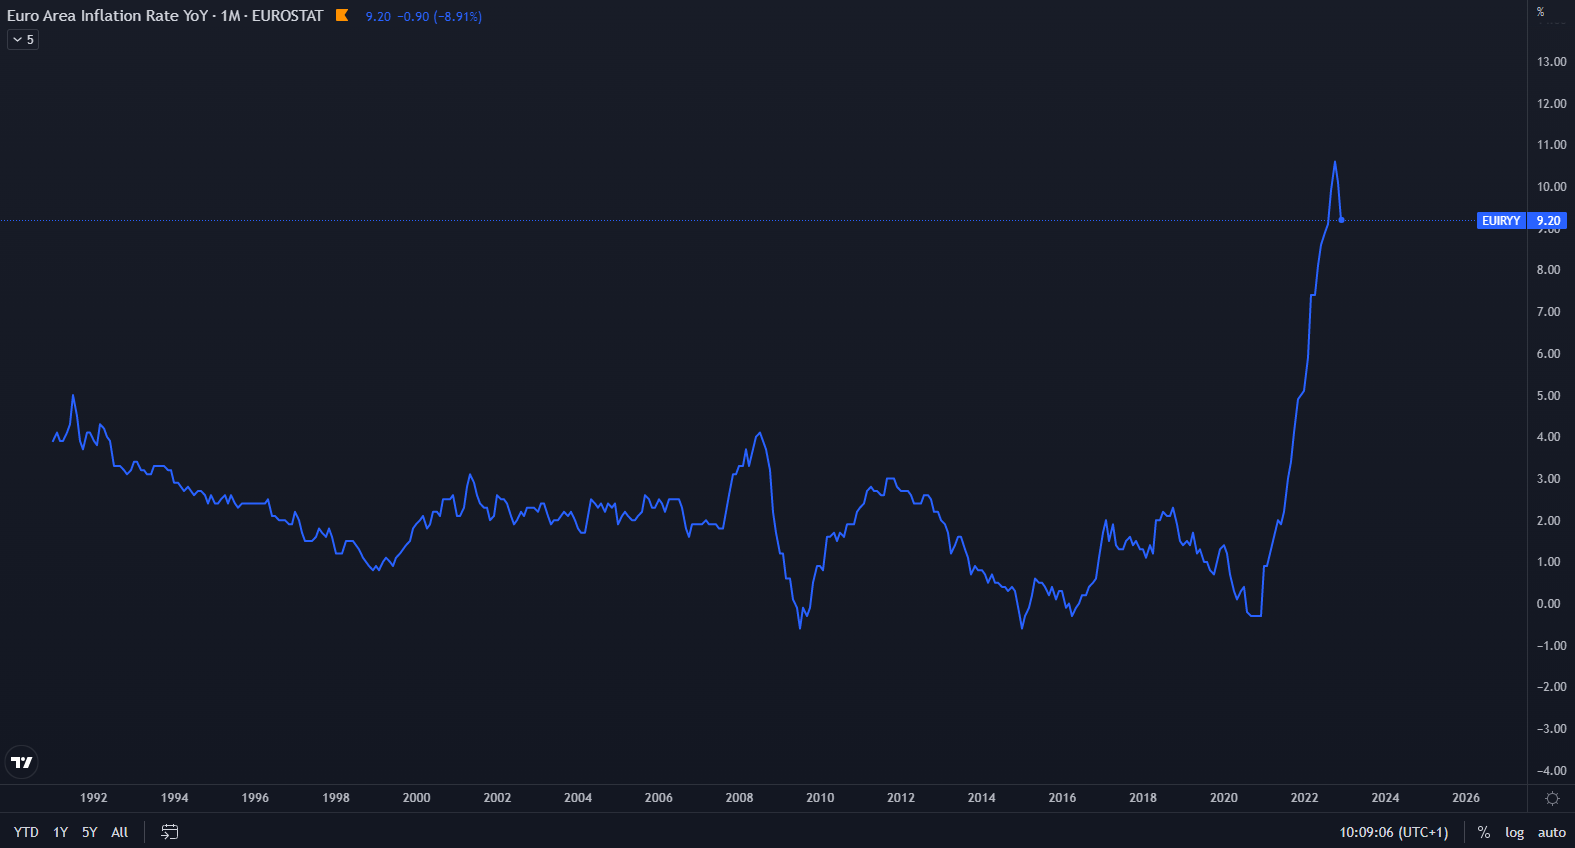Click the orange flag icon beside EUROSTAT

(342, 15)
